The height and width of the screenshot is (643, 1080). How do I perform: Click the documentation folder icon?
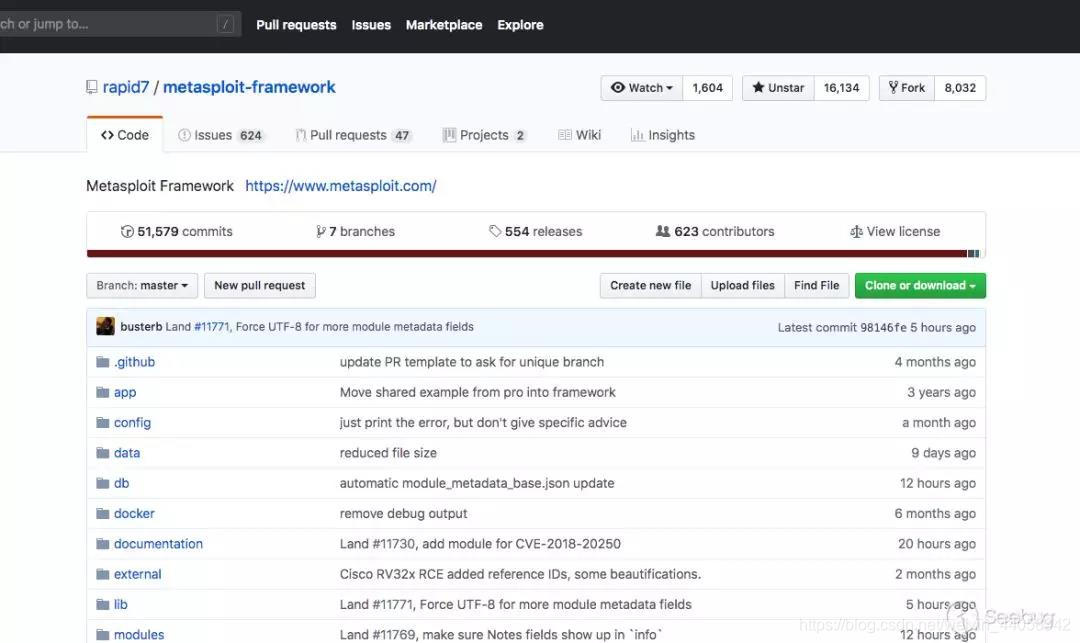tap(103, 544)
